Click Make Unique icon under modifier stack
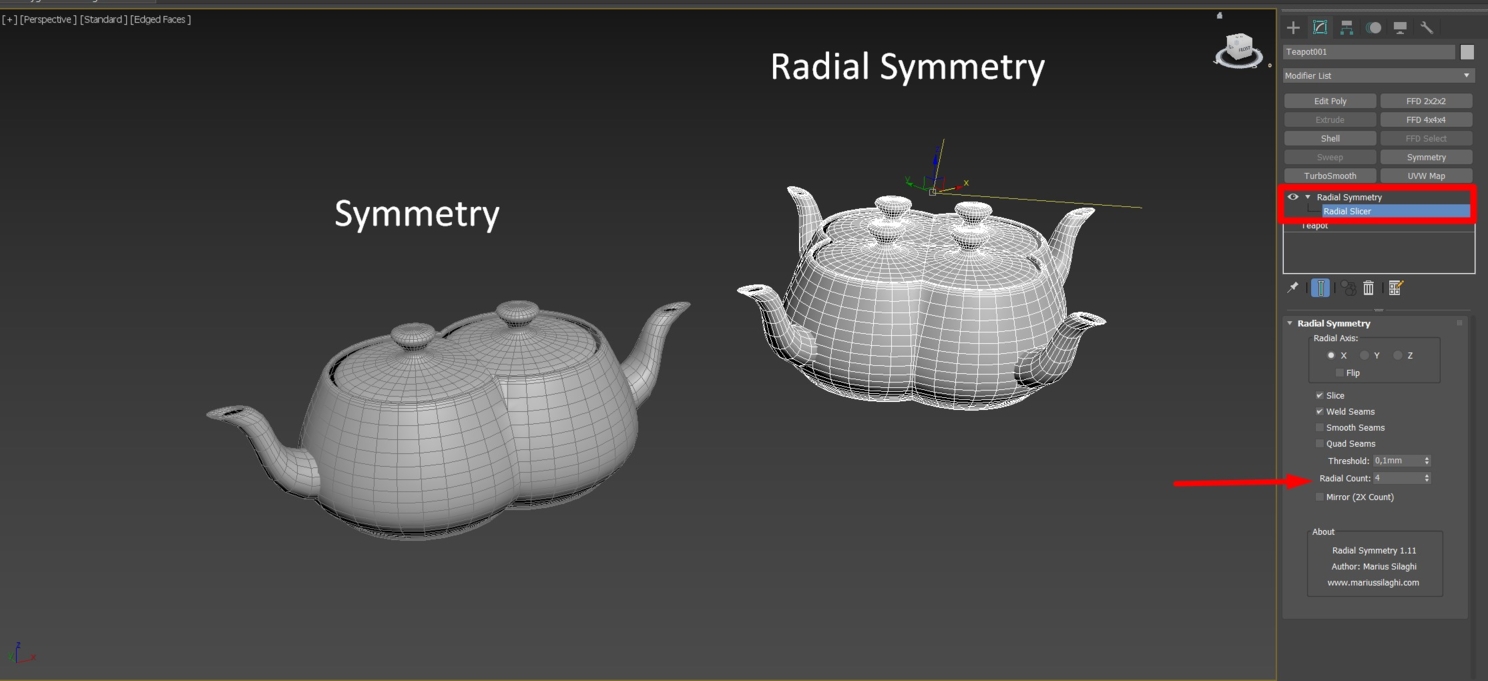The width and height of the screenshot is (1488, 681). pyautogui.click(x=1349, y=288)
